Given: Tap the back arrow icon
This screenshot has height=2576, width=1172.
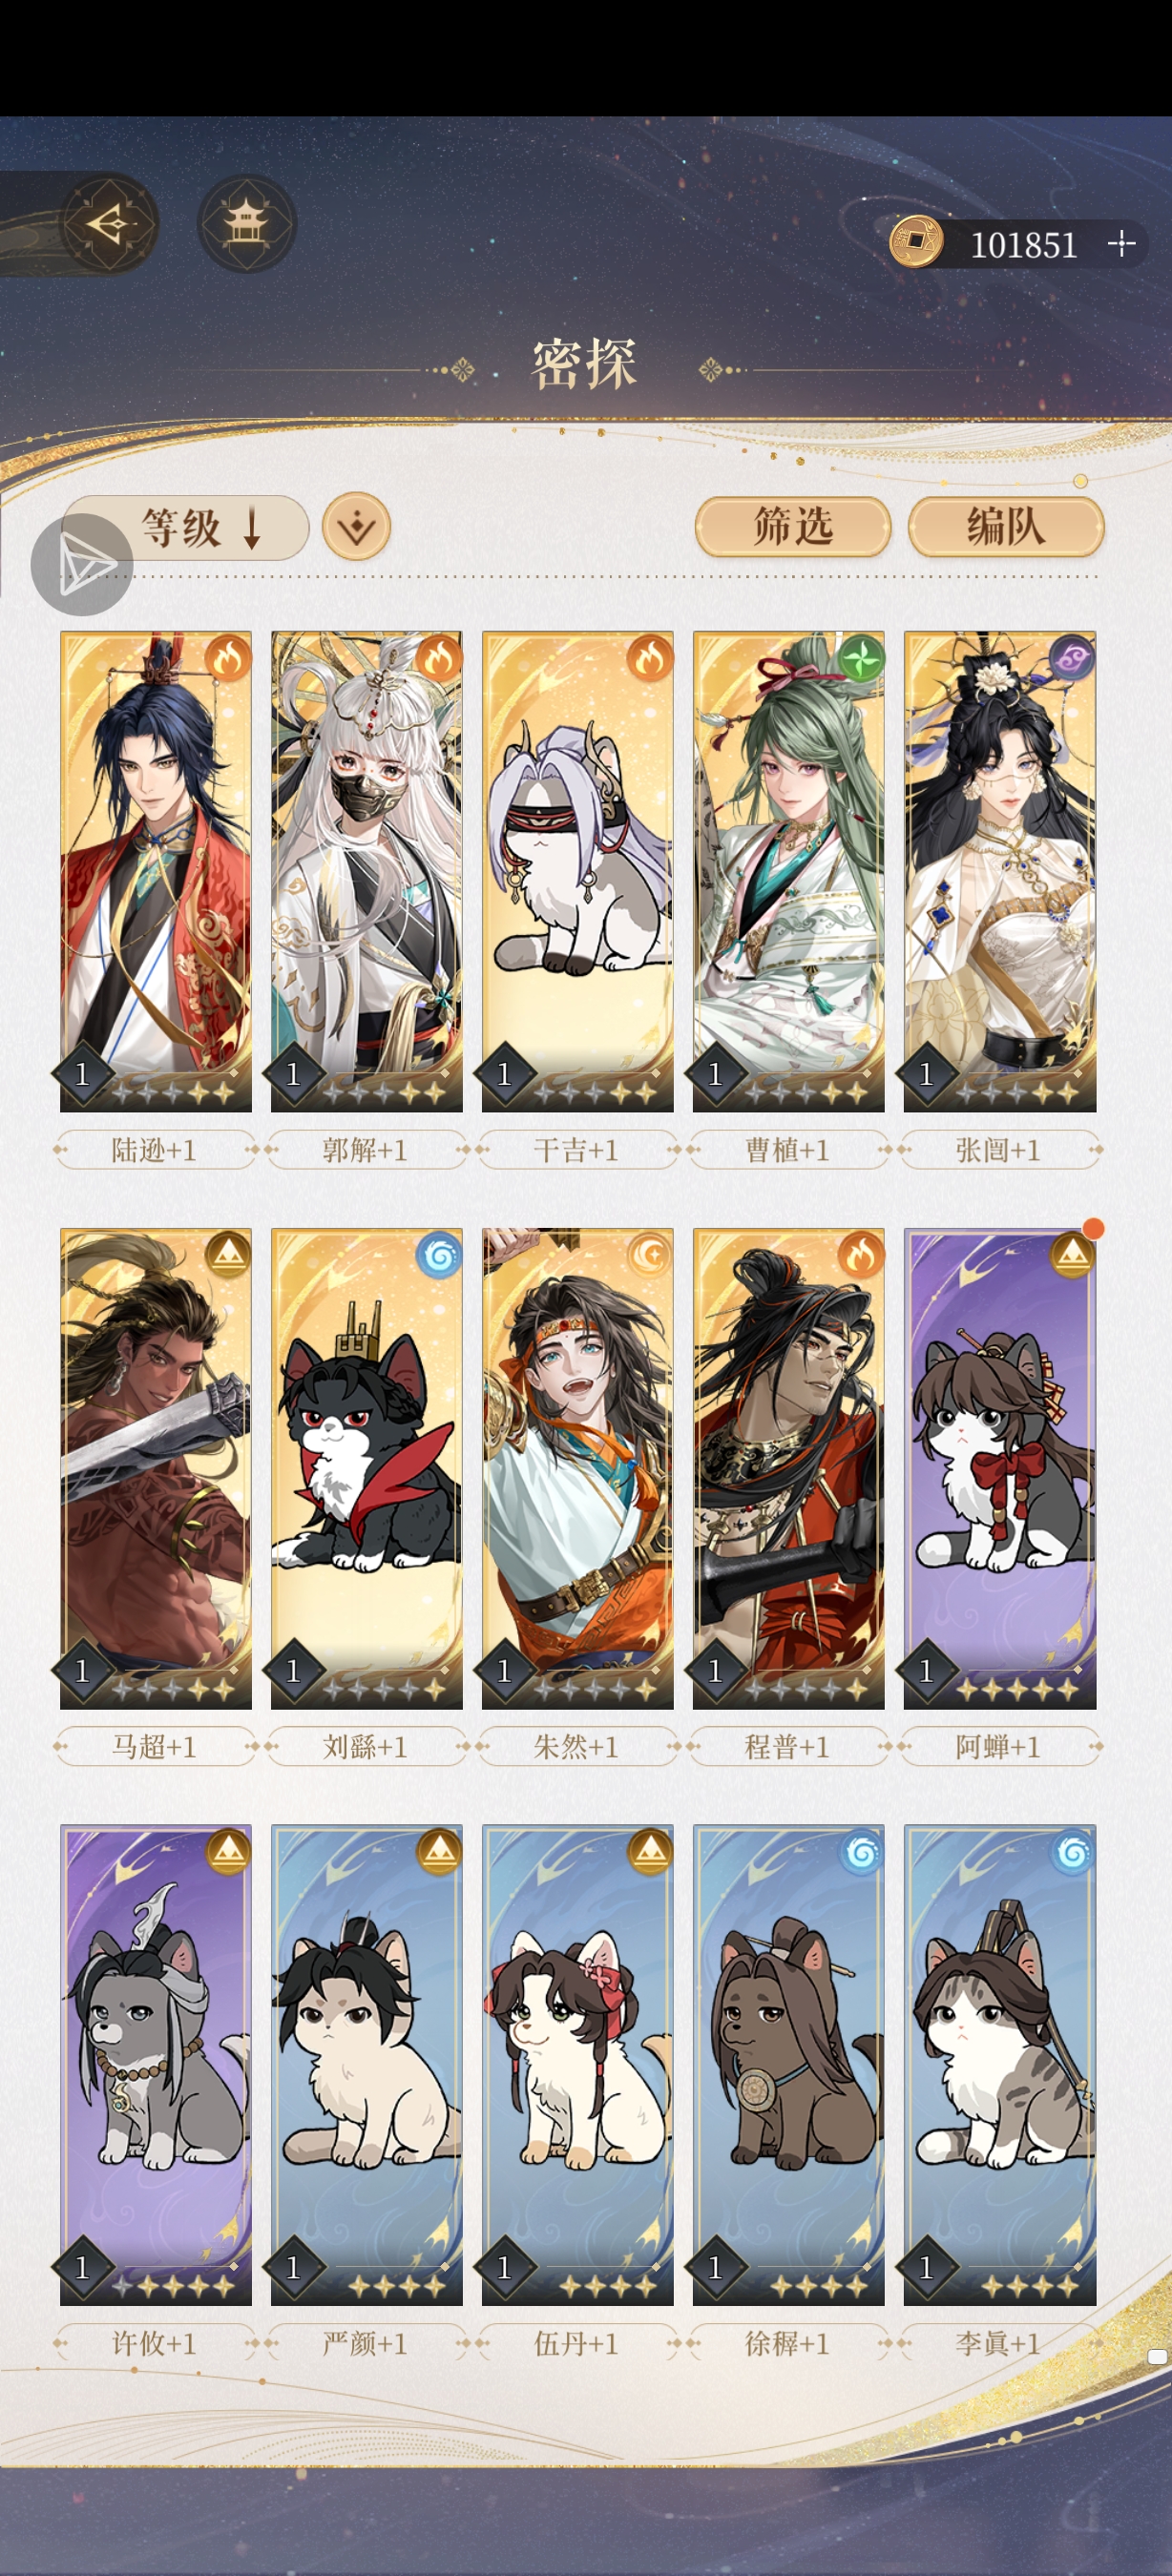Looking at the screenshot, I should point(110,223).
